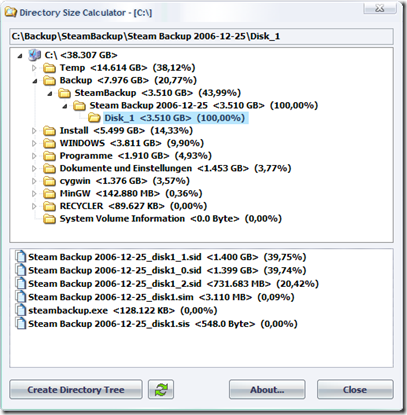Click the WINDOWS folder icon
Viewport: 407px width, 415px height.
(x=49, y=143)
